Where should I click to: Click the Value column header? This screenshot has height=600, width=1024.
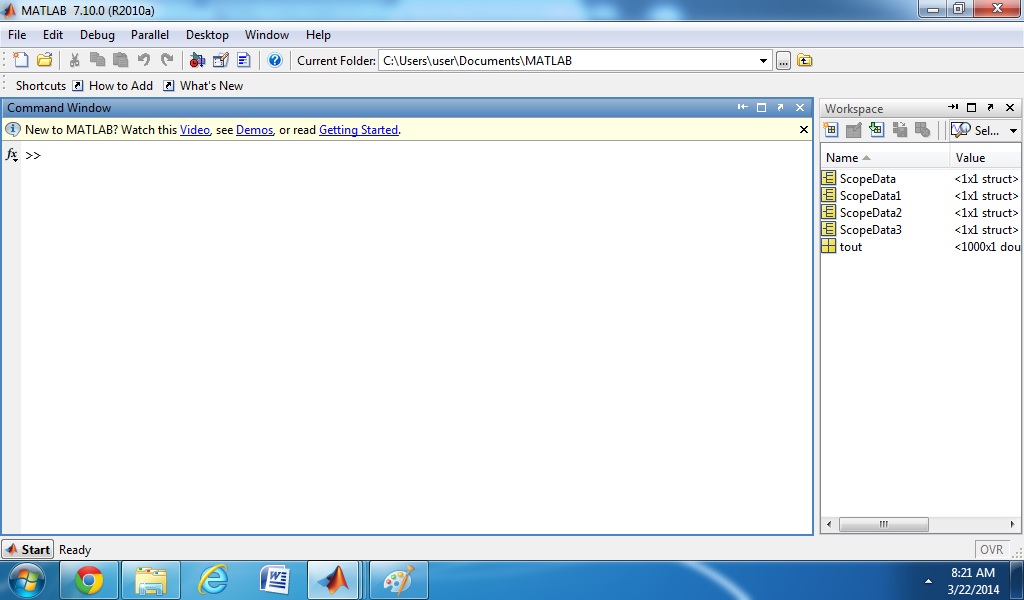point(985,157)
